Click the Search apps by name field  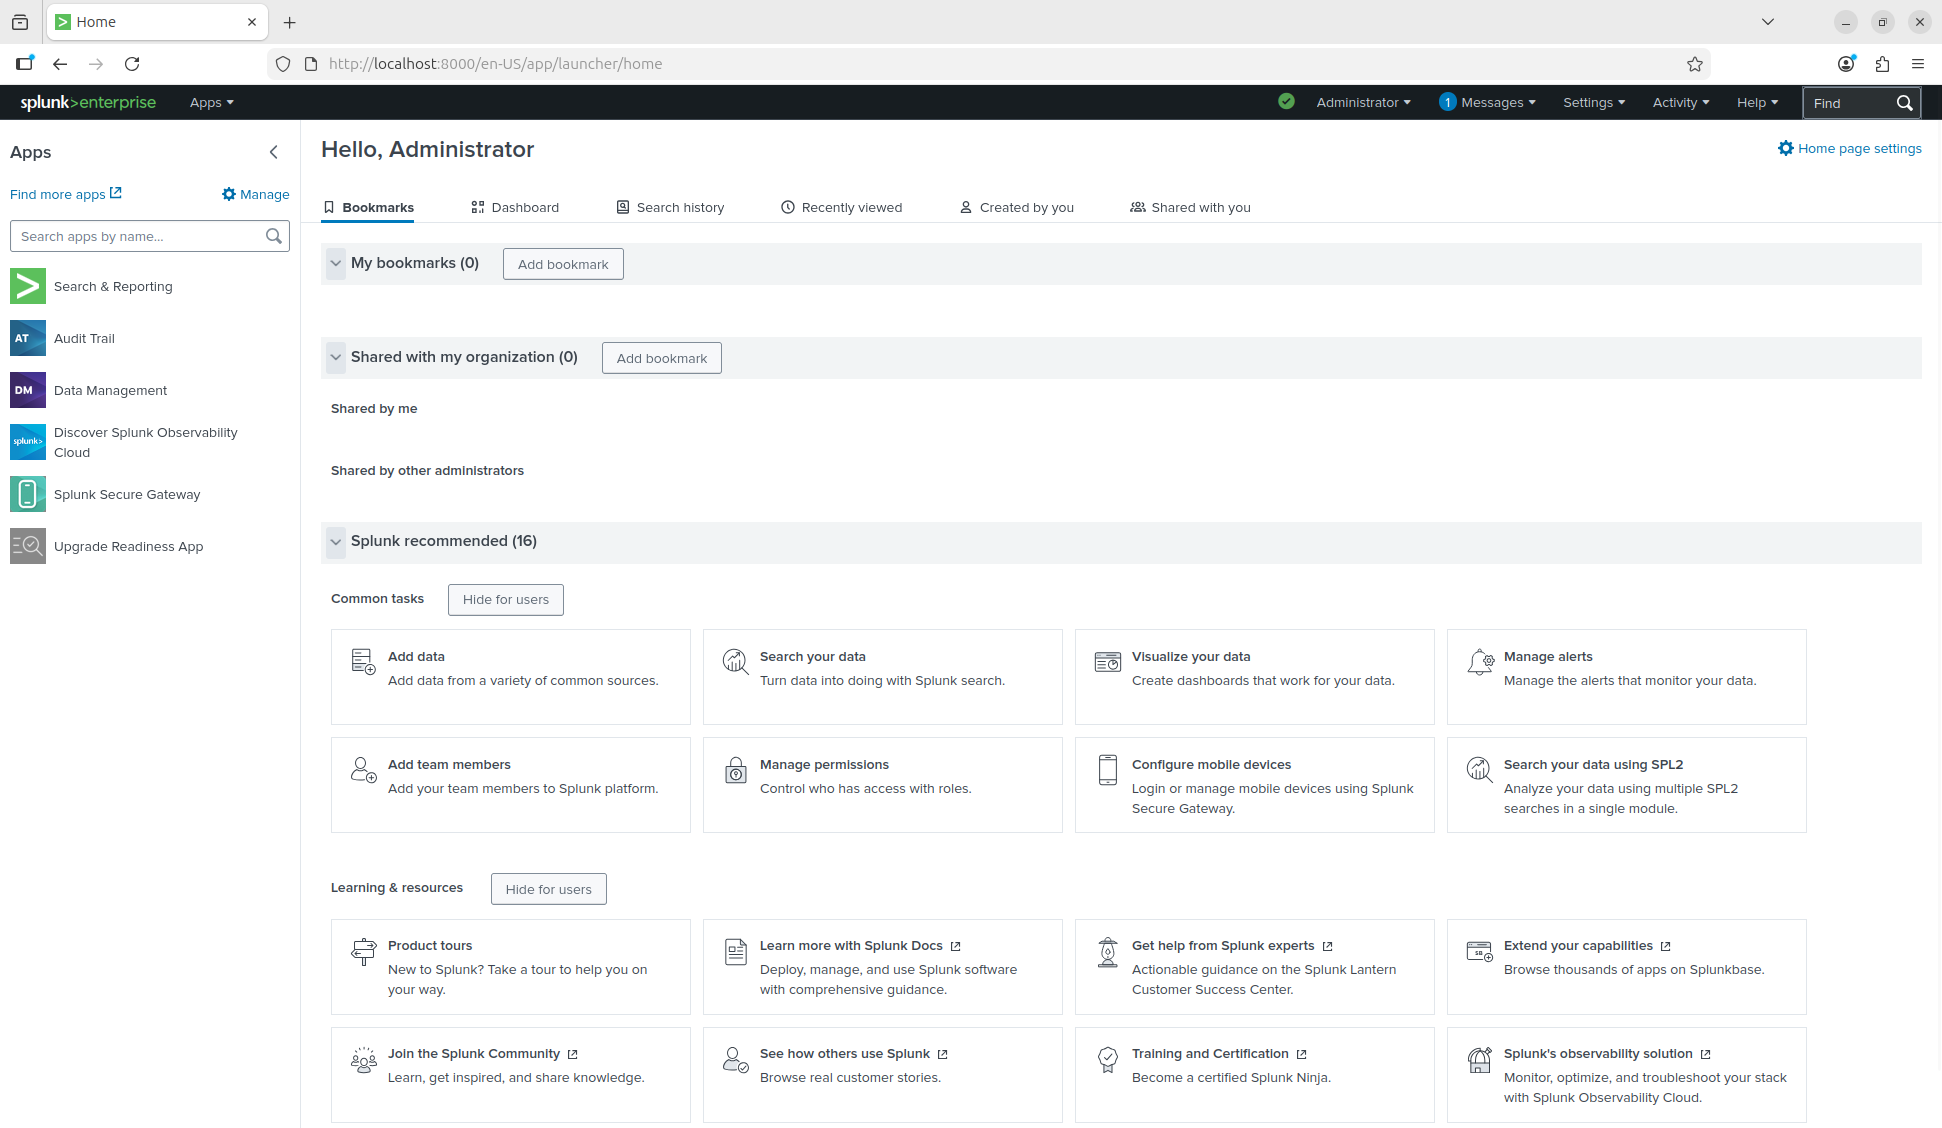coord(150,236)
